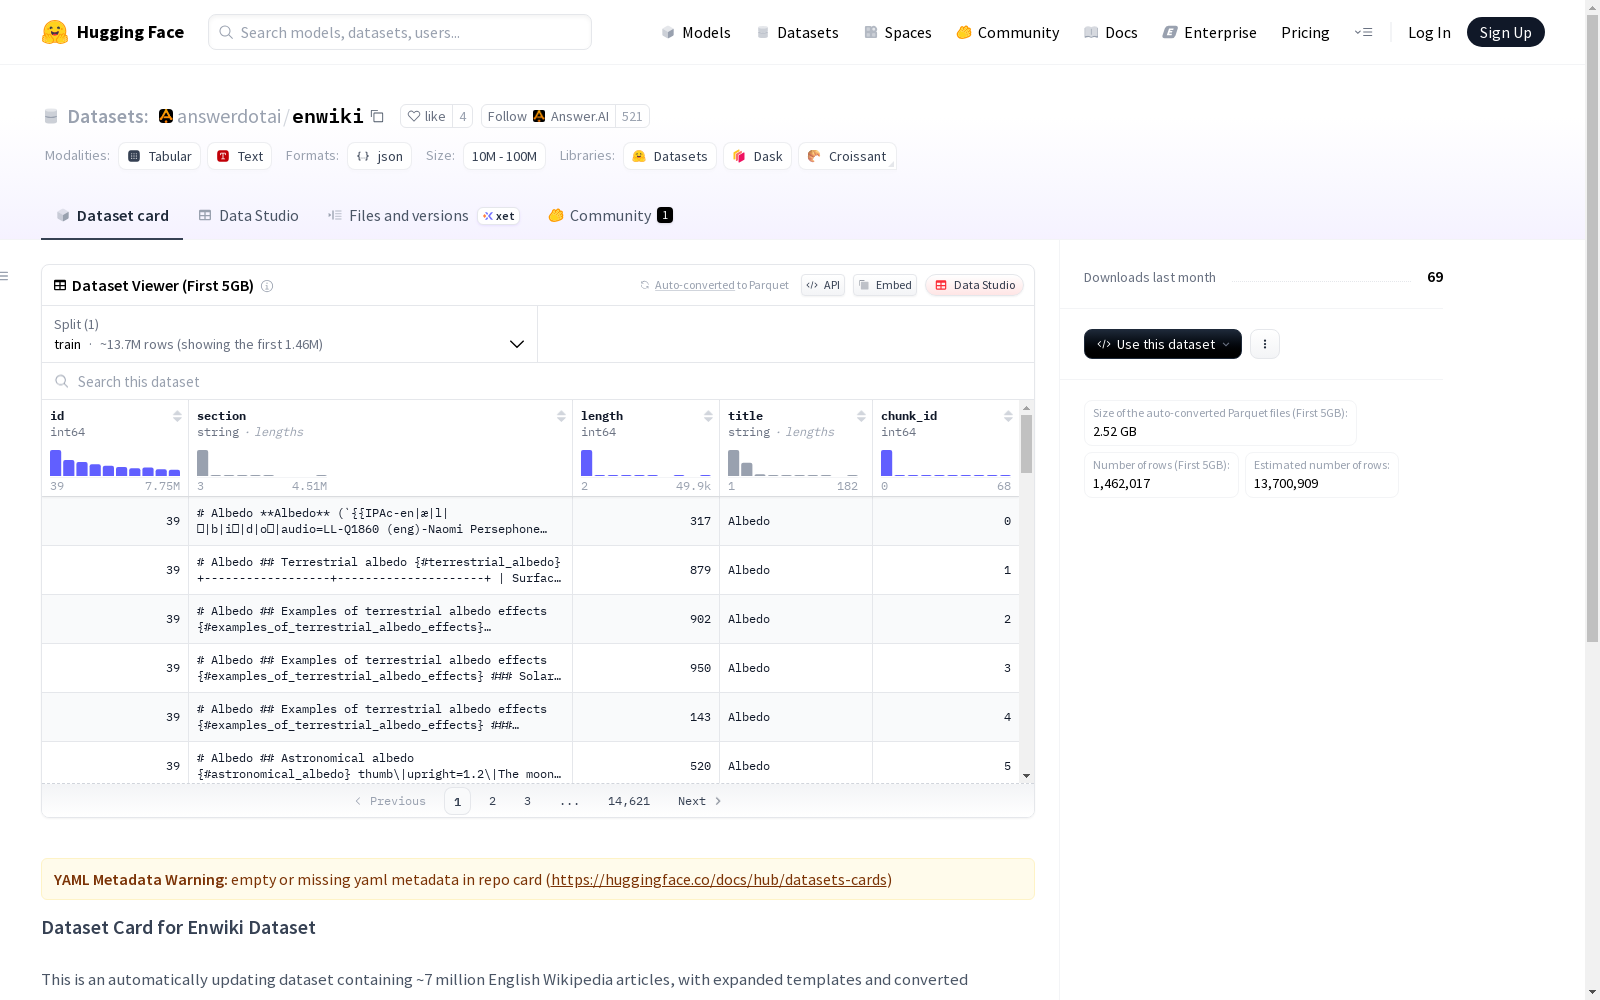Filter by Tabular modality tag

point(160,156)
